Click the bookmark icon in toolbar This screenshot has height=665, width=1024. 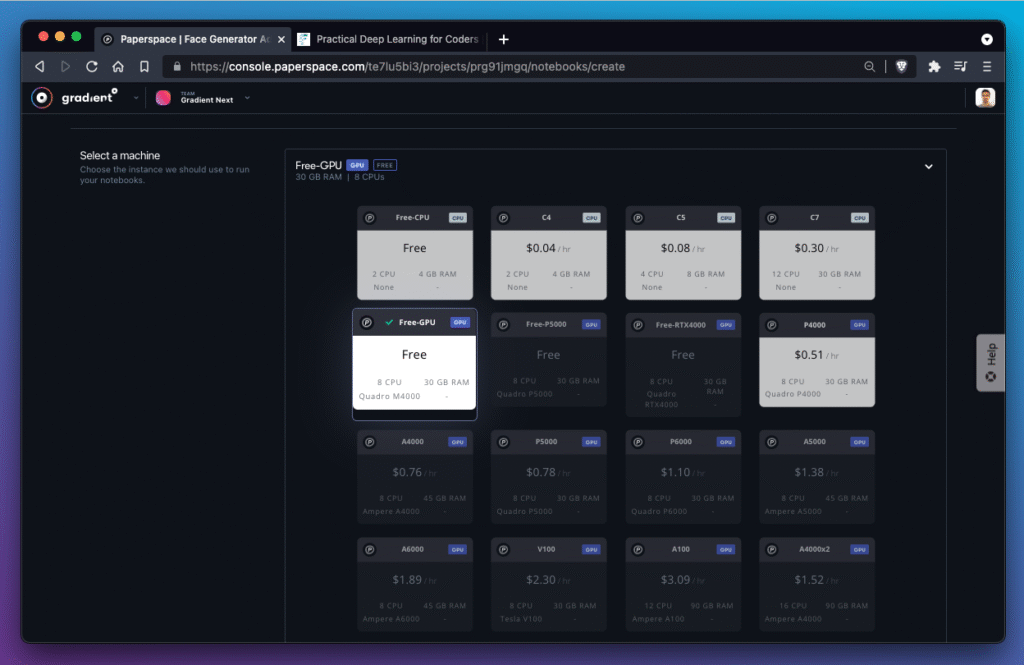tap(144, 67)
